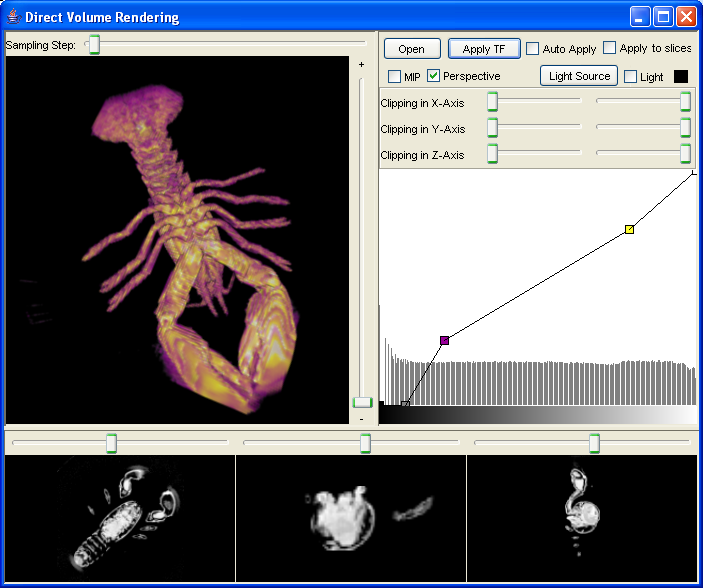
Task: Click the first slice position slider handle
Action: 112,443
